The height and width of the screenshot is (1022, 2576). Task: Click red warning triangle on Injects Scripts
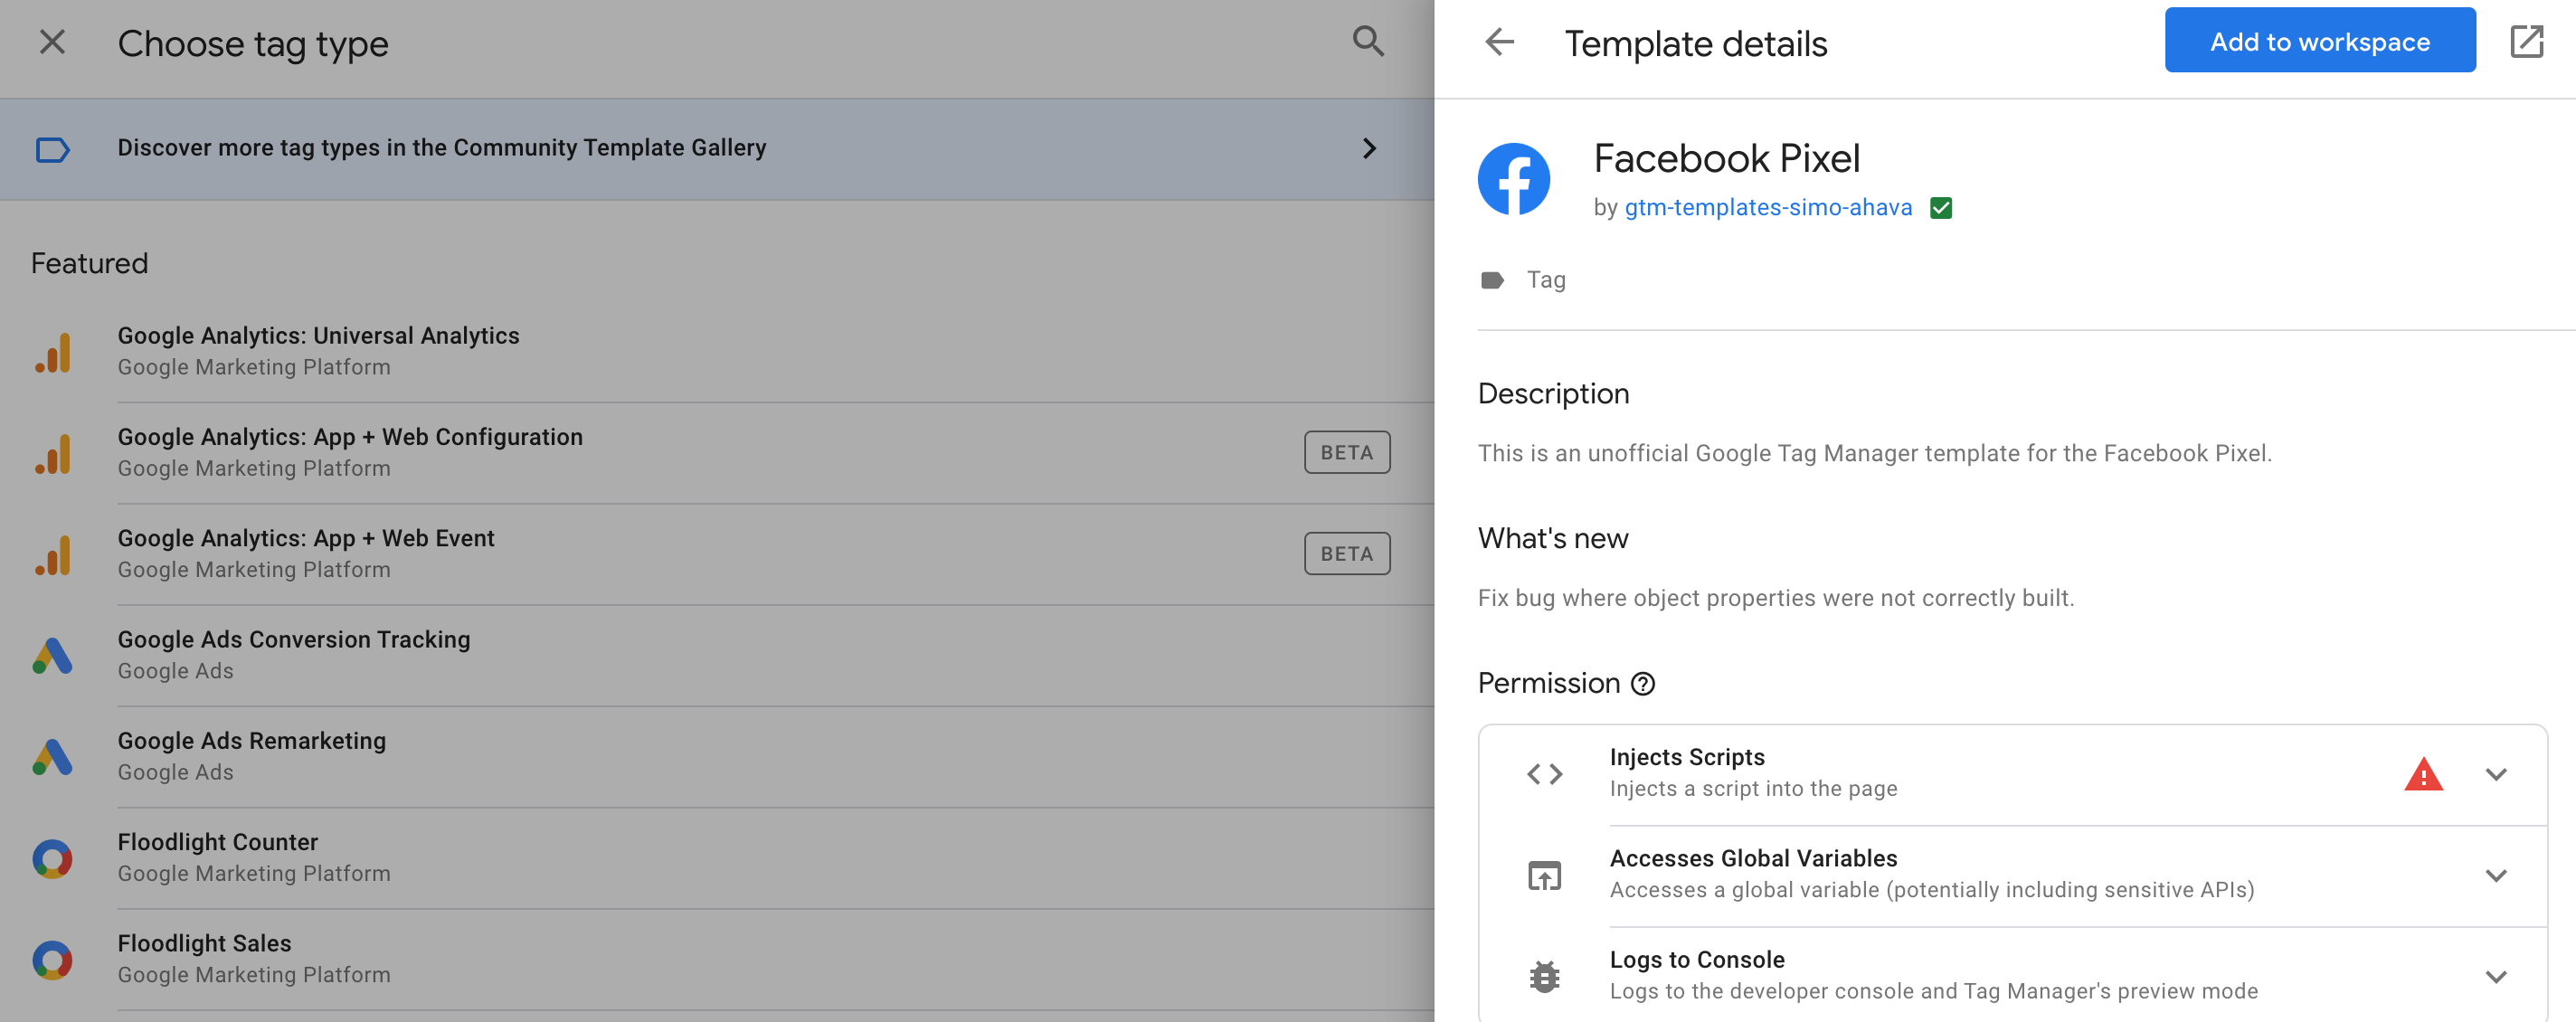pyautogui.click(x=2423, y=774)
